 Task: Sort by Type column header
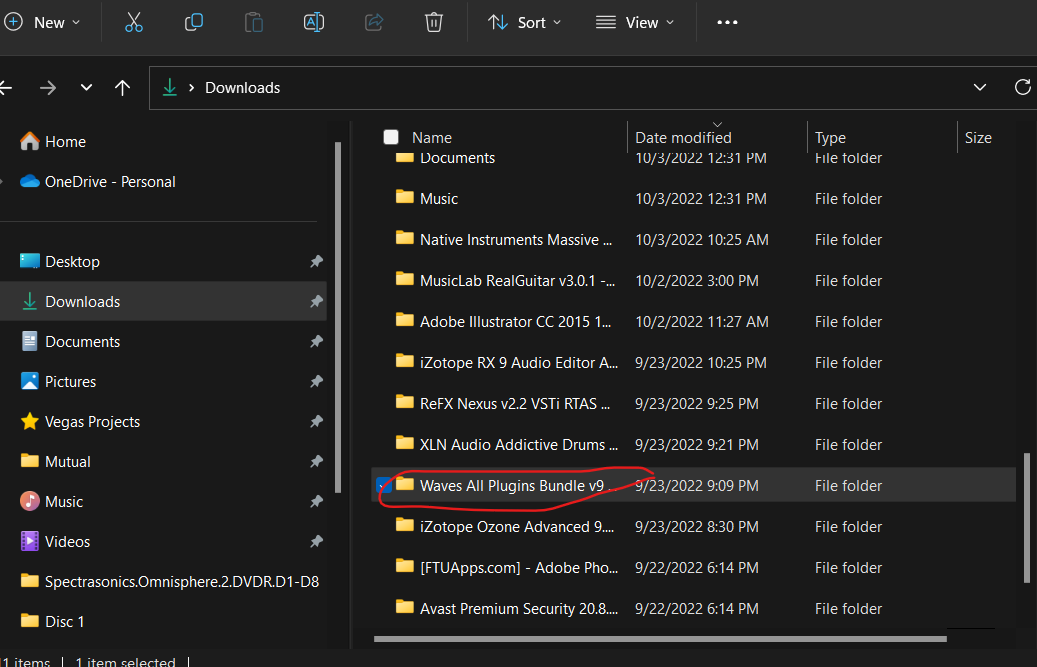pyautogui.click(x=830, y=137)
